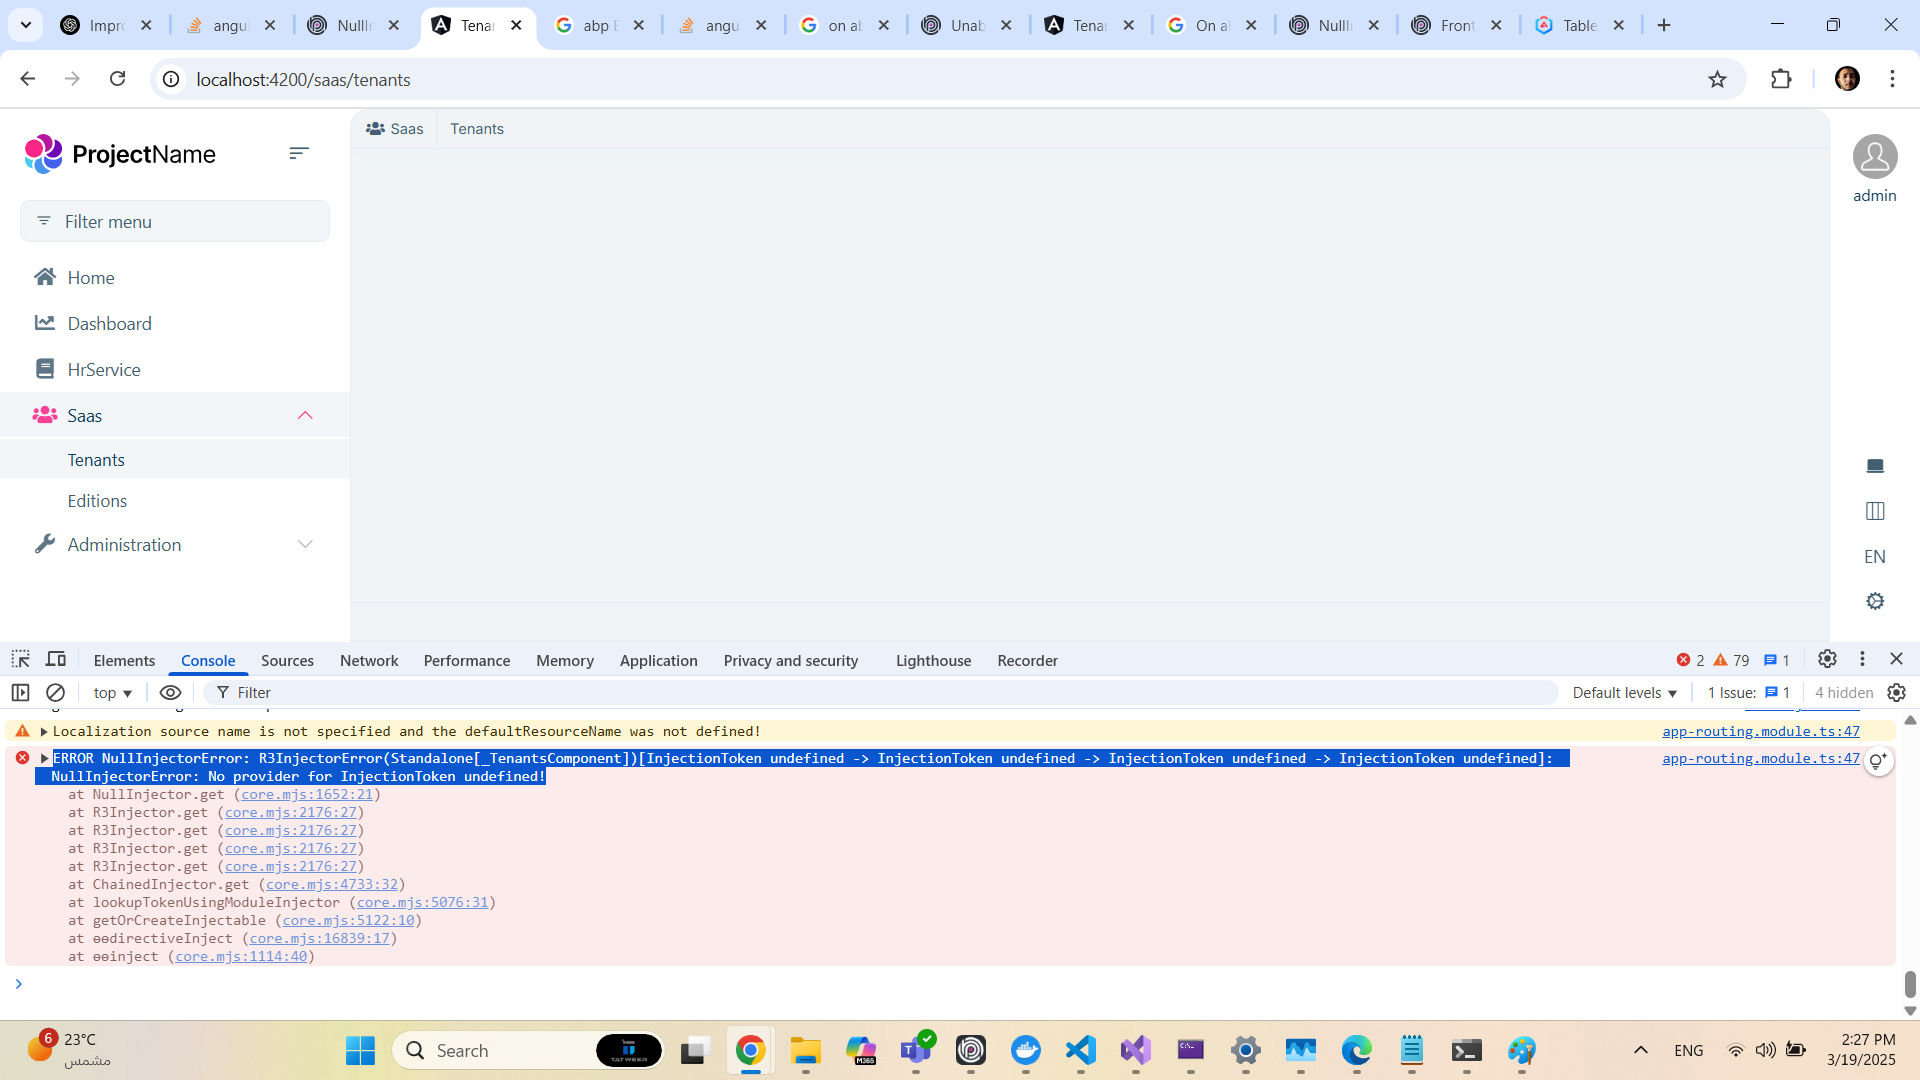Bookmark this page with the star icon
The image size is (1920, 1080).
1717,79
